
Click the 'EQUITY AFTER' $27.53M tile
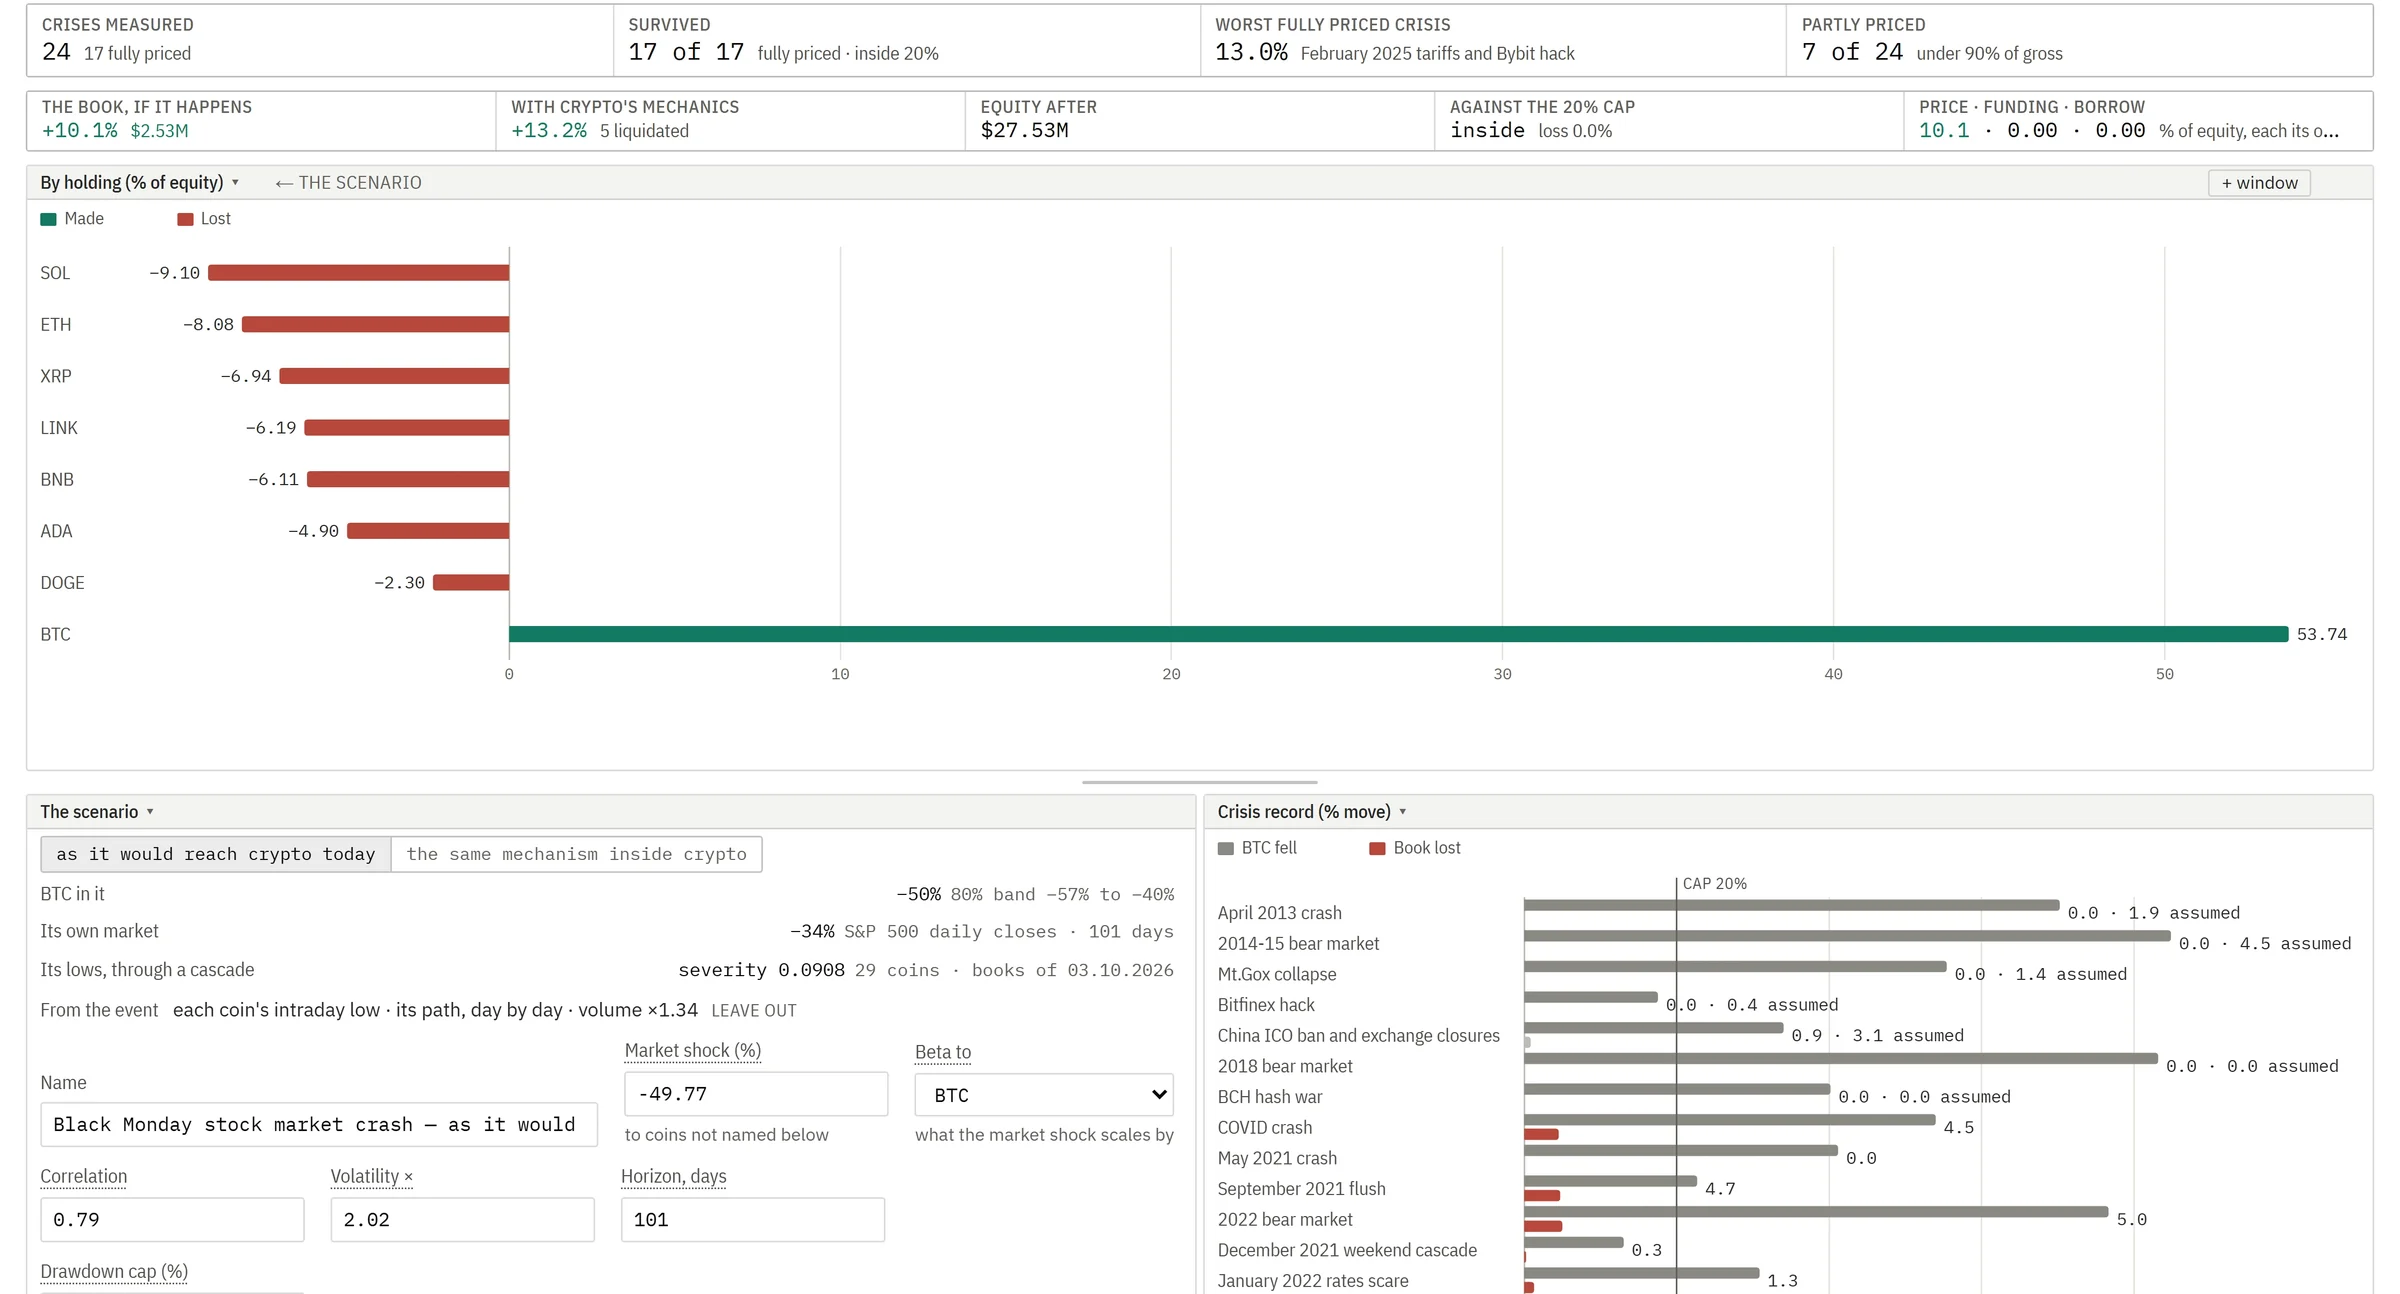pos(1200,120)
